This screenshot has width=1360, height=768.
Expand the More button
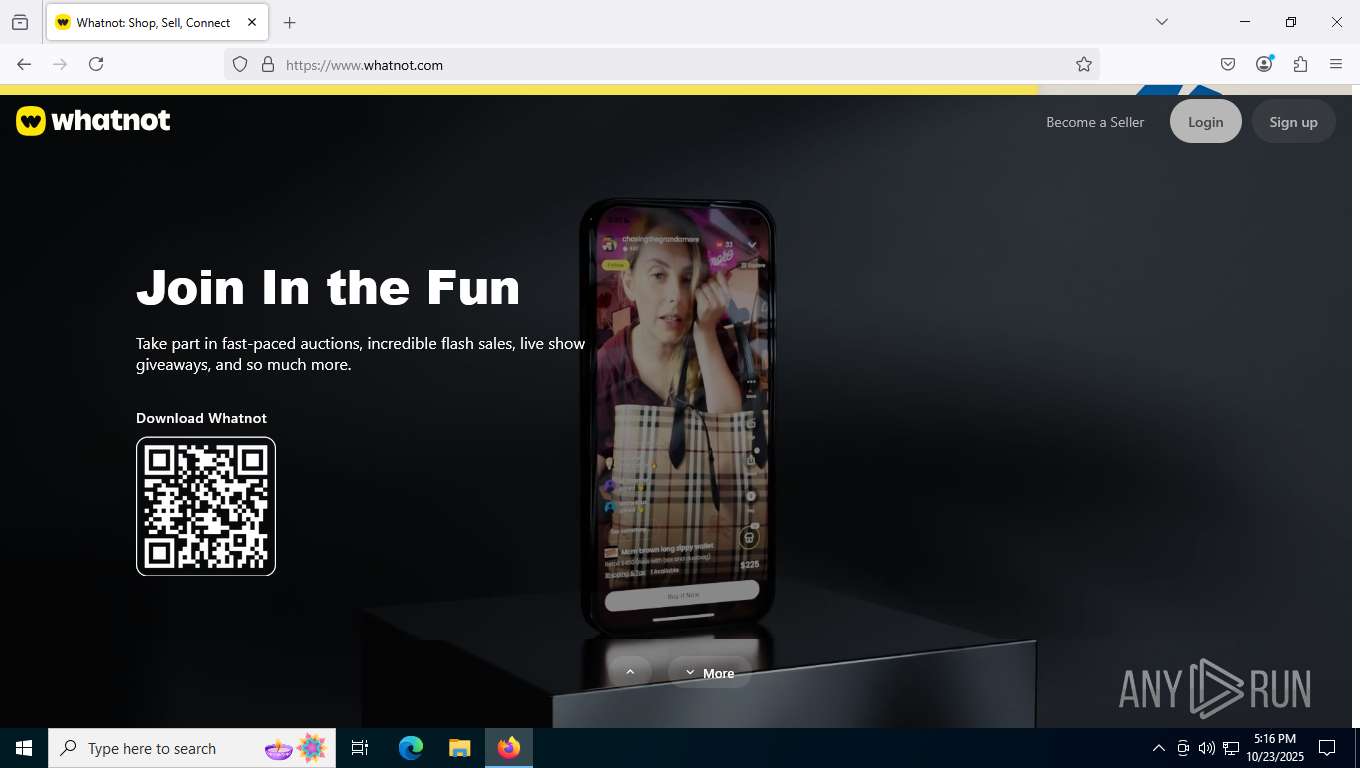(x=709, y=673)
